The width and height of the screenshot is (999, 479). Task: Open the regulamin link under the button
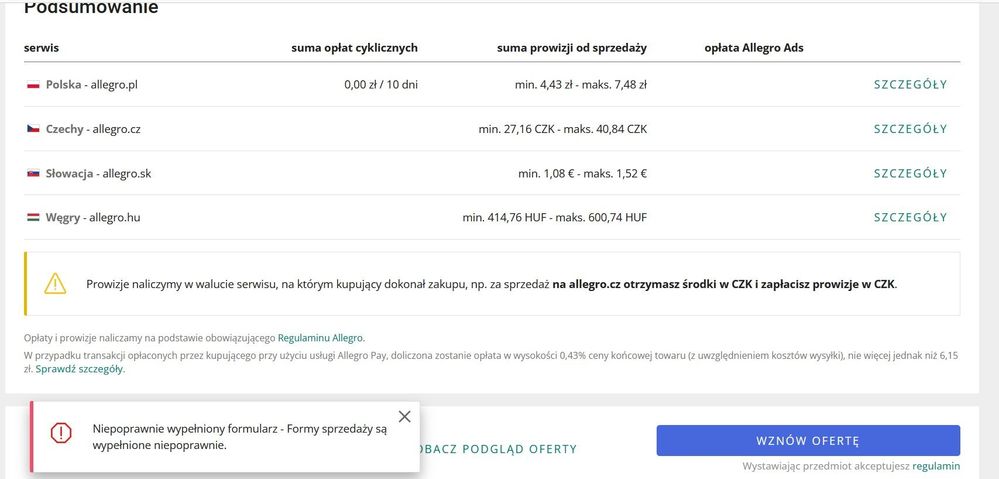[936, 466]
